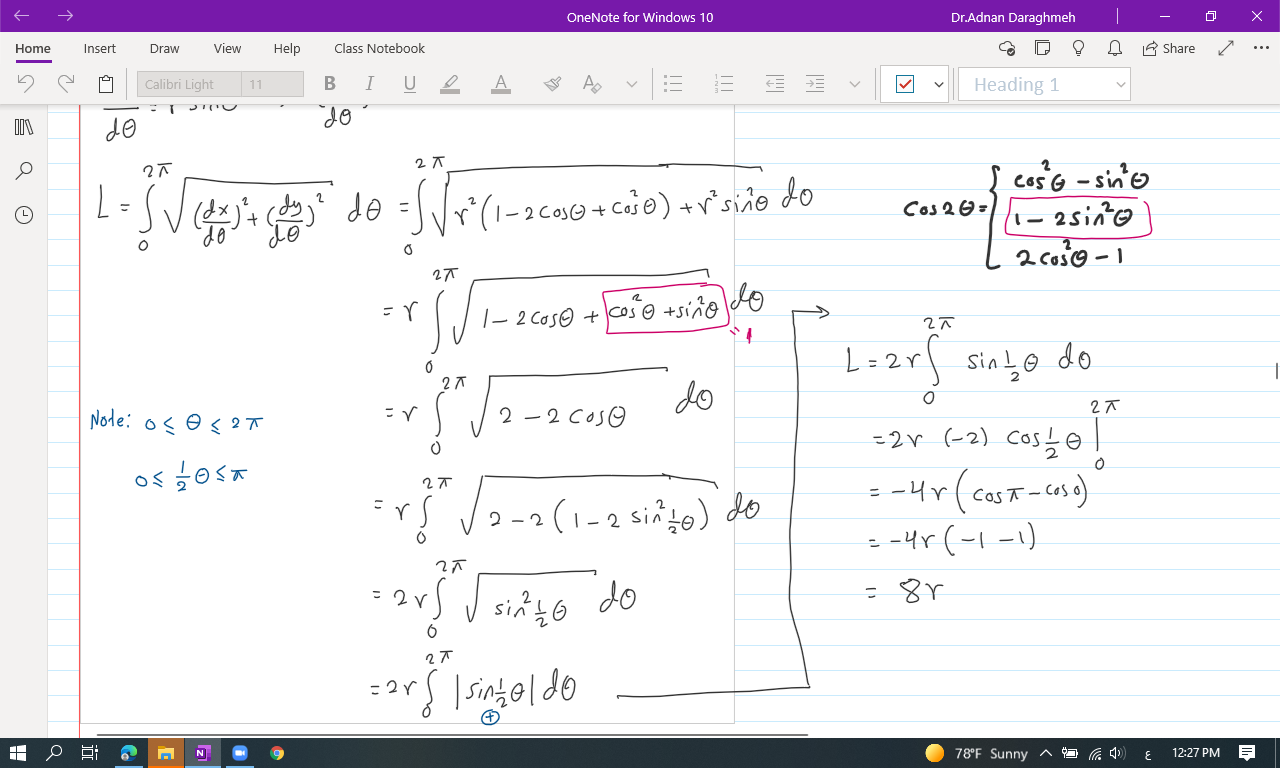The height and width of the screenshot is (768, 1280).
Task: Open the View tab
Action: (x=227, y=48)
